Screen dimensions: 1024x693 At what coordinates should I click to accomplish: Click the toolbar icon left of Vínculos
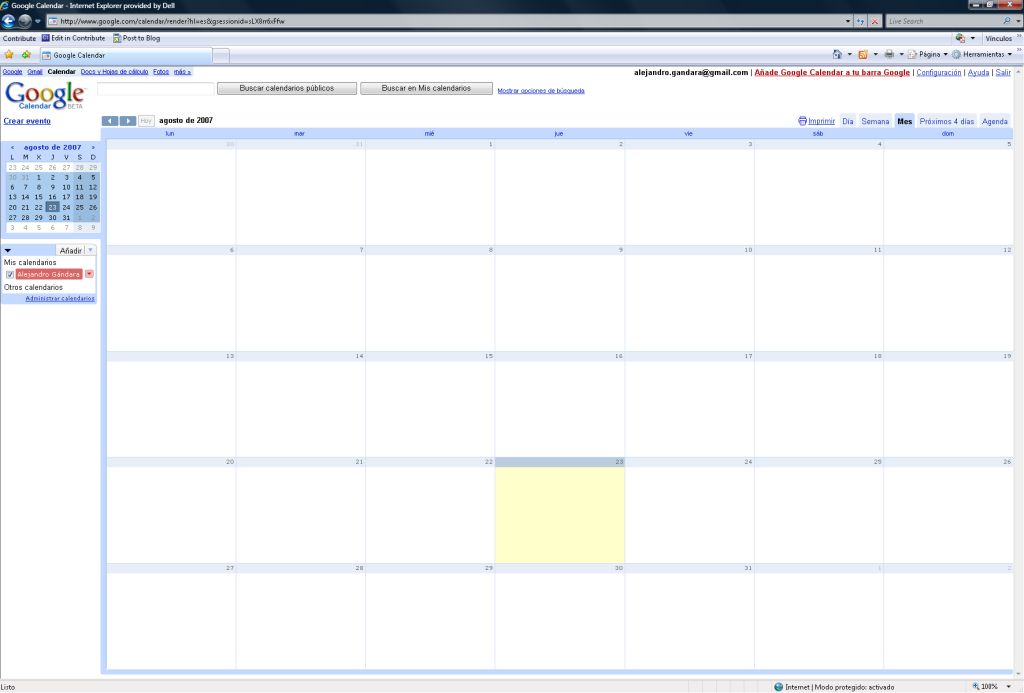[x=959, y=39]
